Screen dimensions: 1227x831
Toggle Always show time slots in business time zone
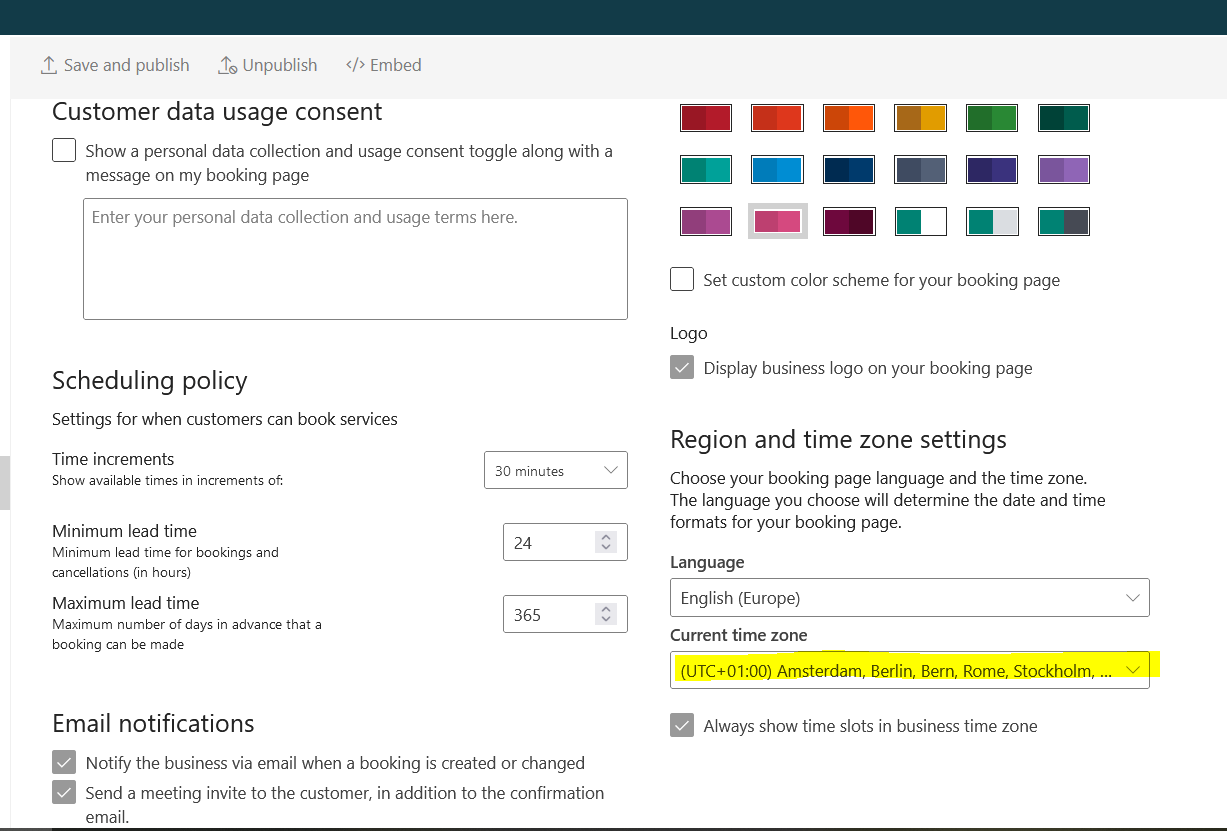click(x=682, y=725)
